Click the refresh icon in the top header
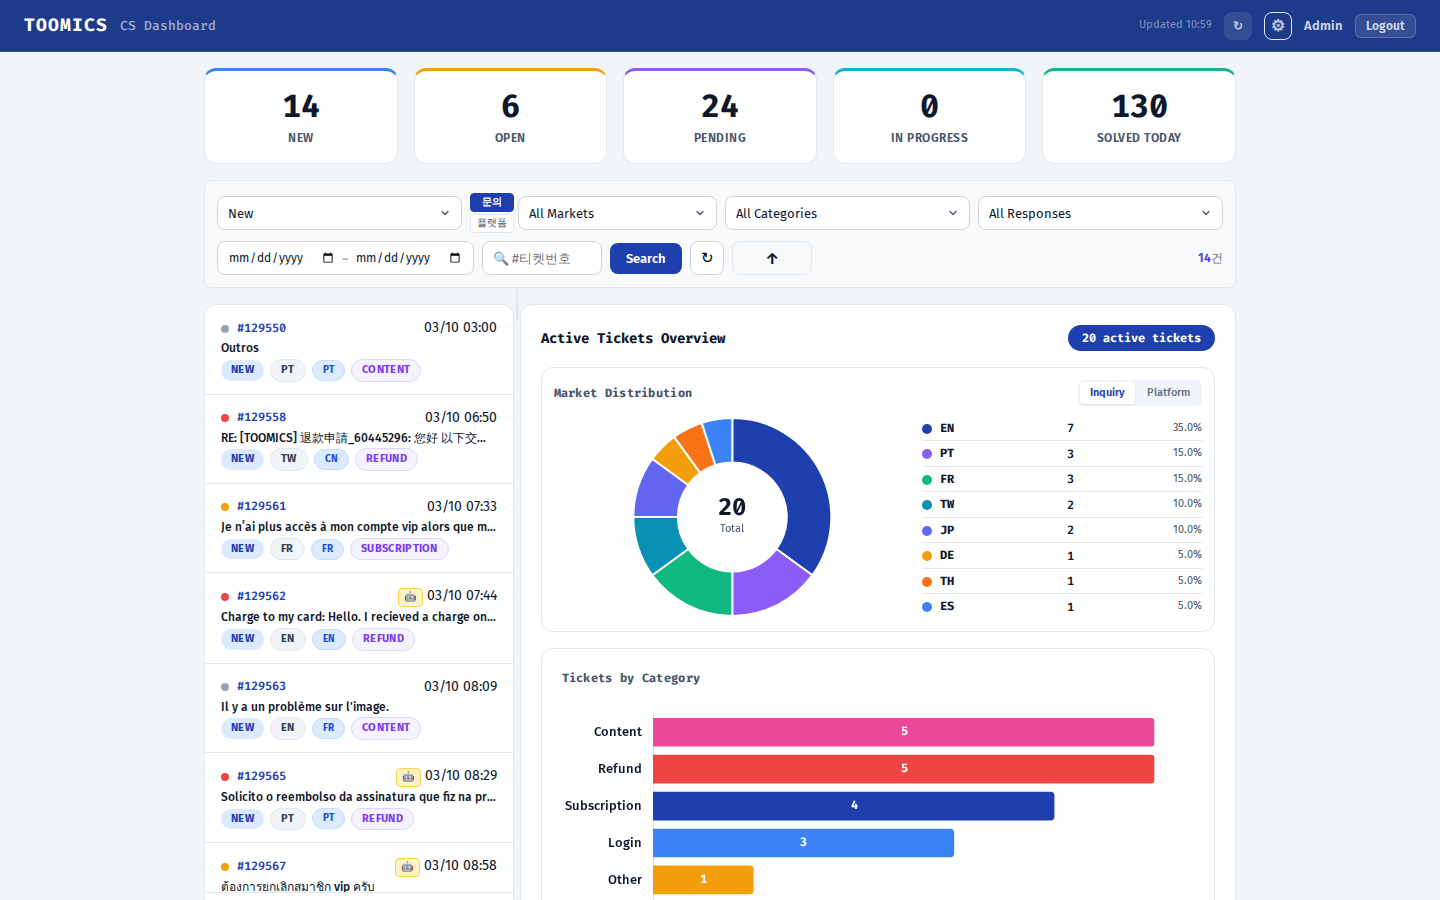The image size is (1440, 900). click(1238, 25)
